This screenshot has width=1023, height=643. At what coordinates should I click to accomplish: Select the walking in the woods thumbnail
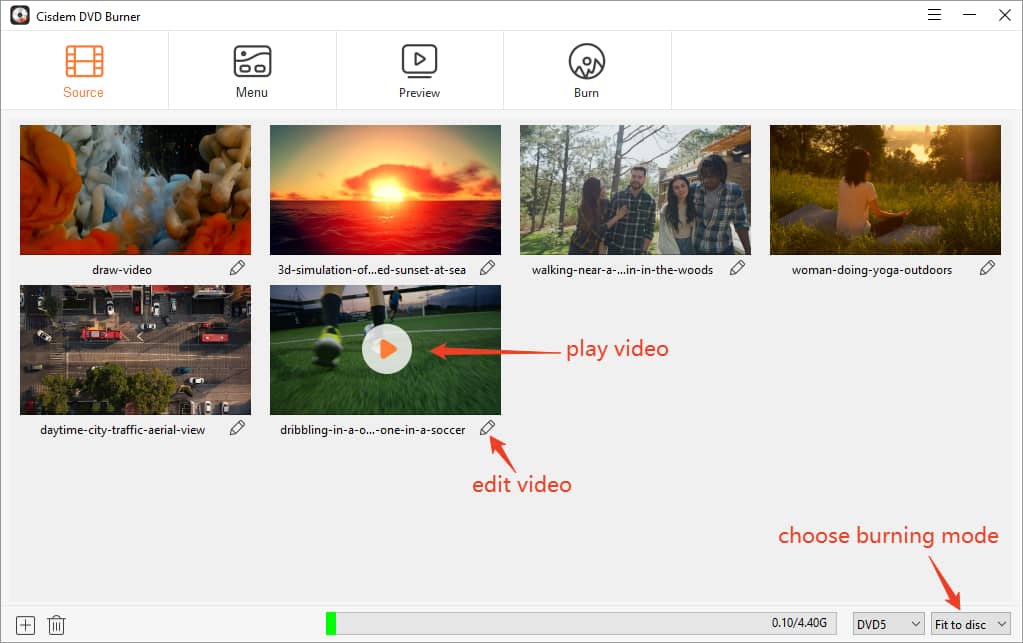tap(635, 190)
